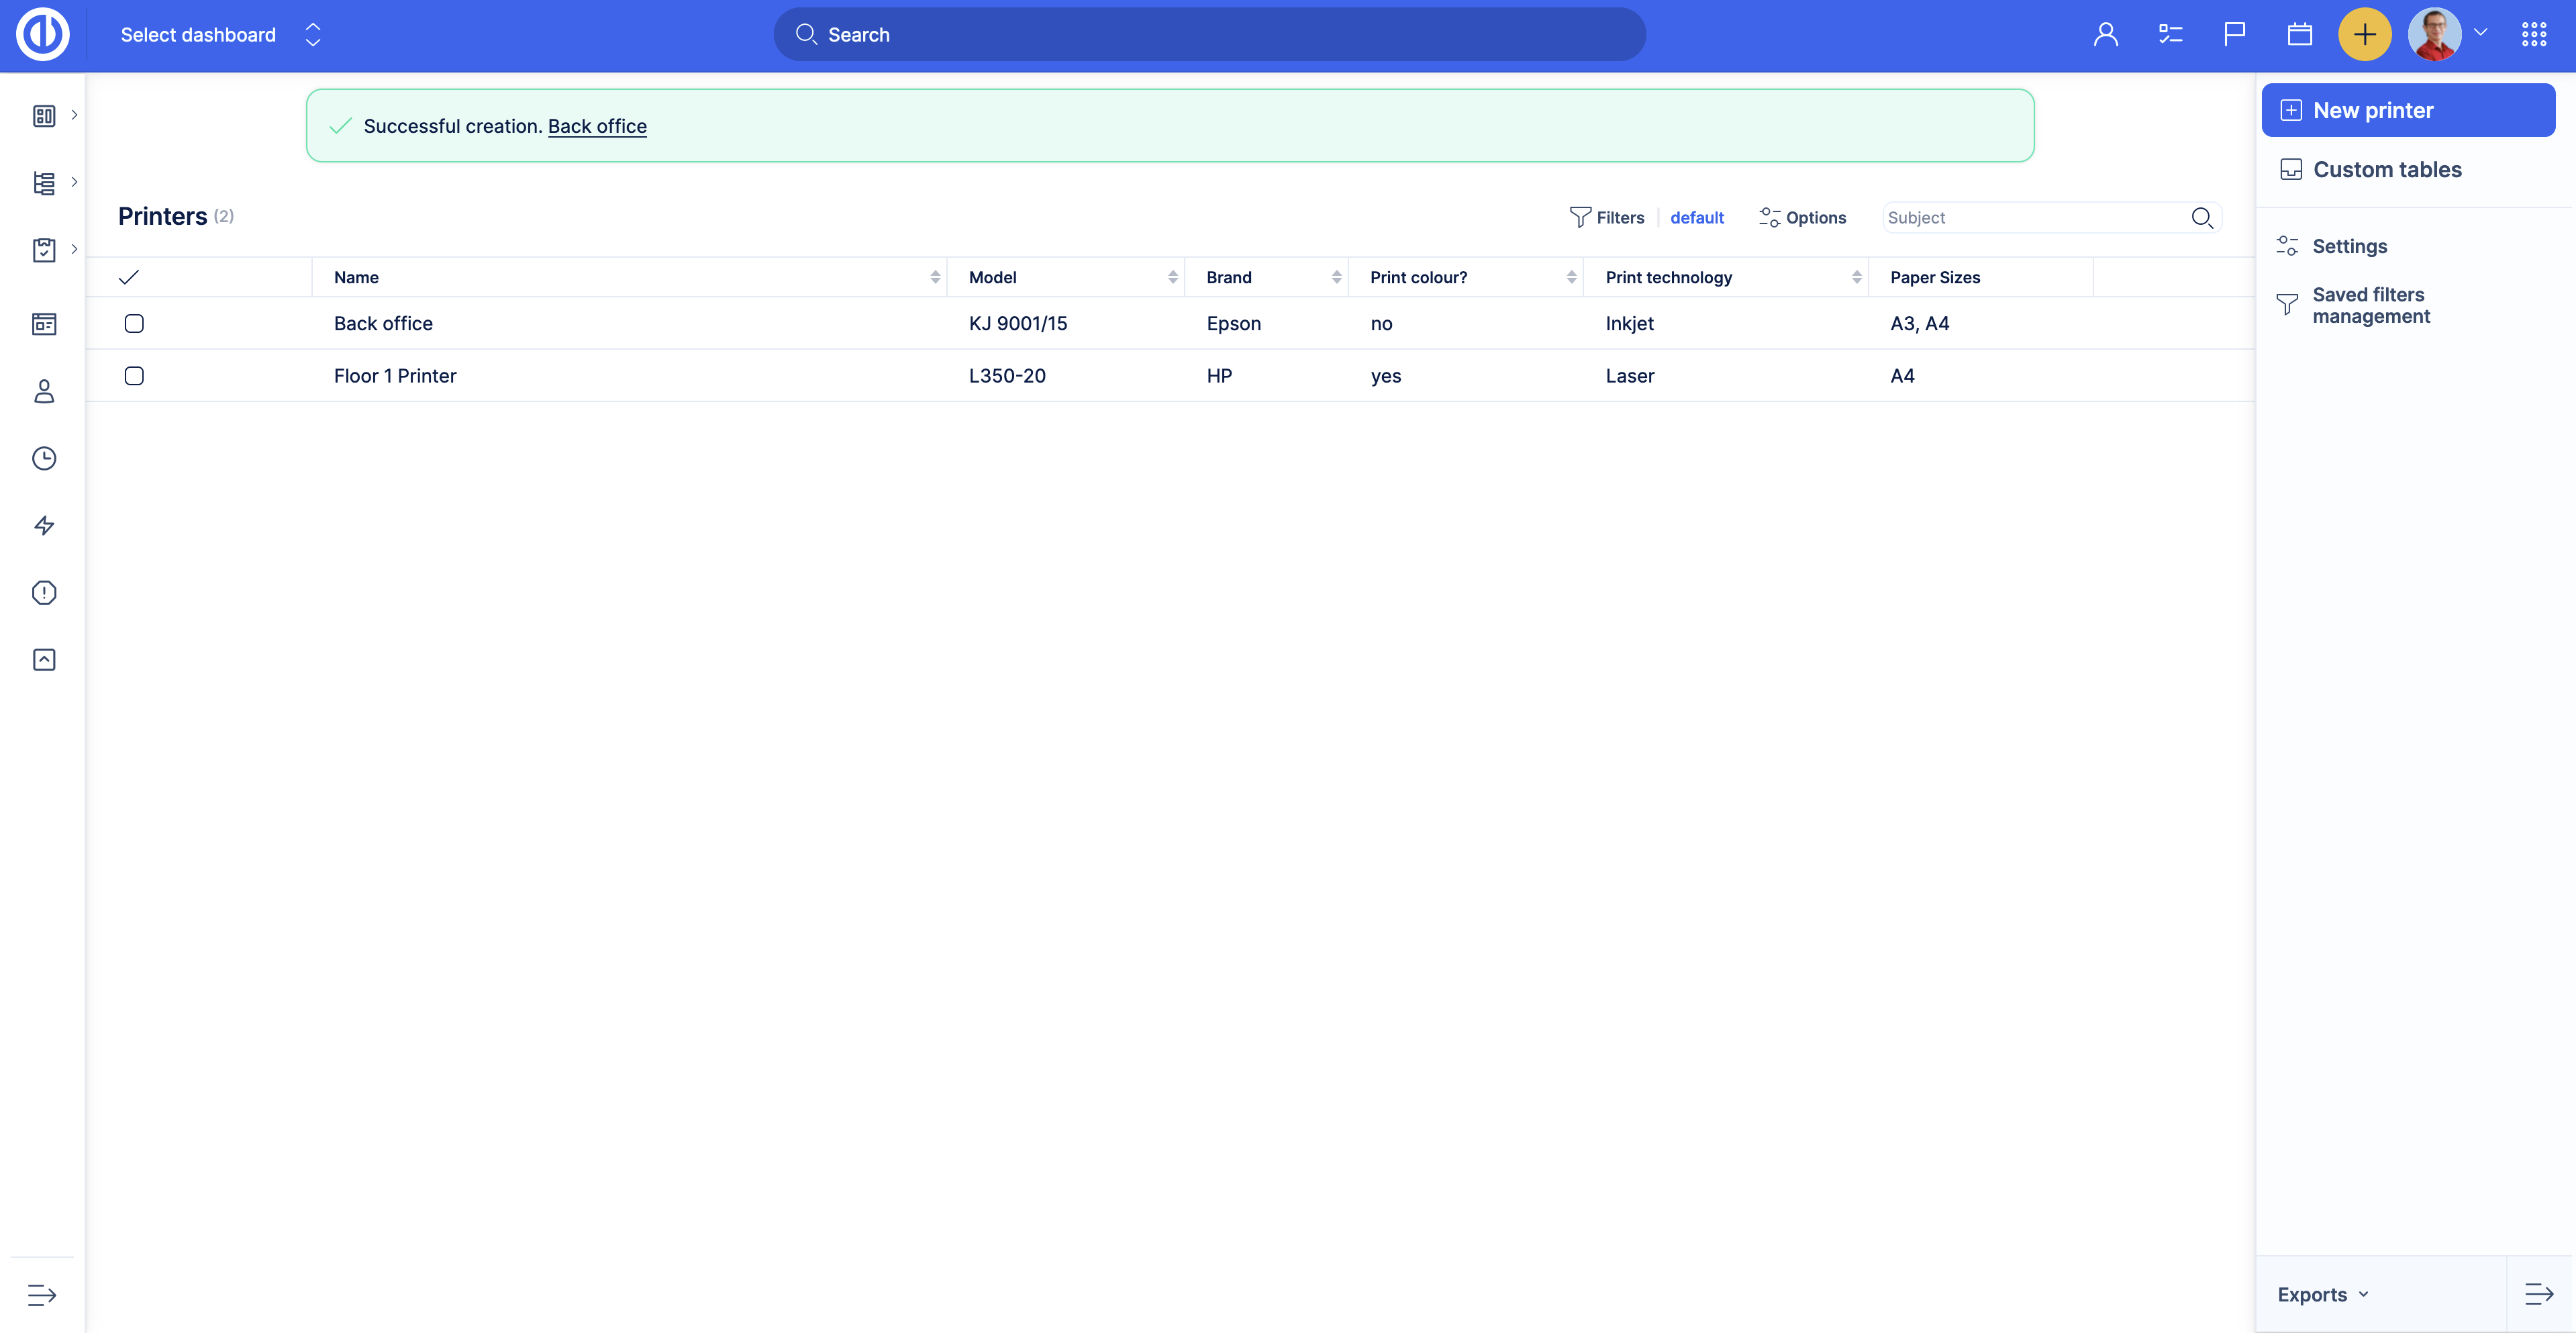Viewport: 2576px width, 1333px height.
Task: Open Saved filters management
Action: 2369,305
